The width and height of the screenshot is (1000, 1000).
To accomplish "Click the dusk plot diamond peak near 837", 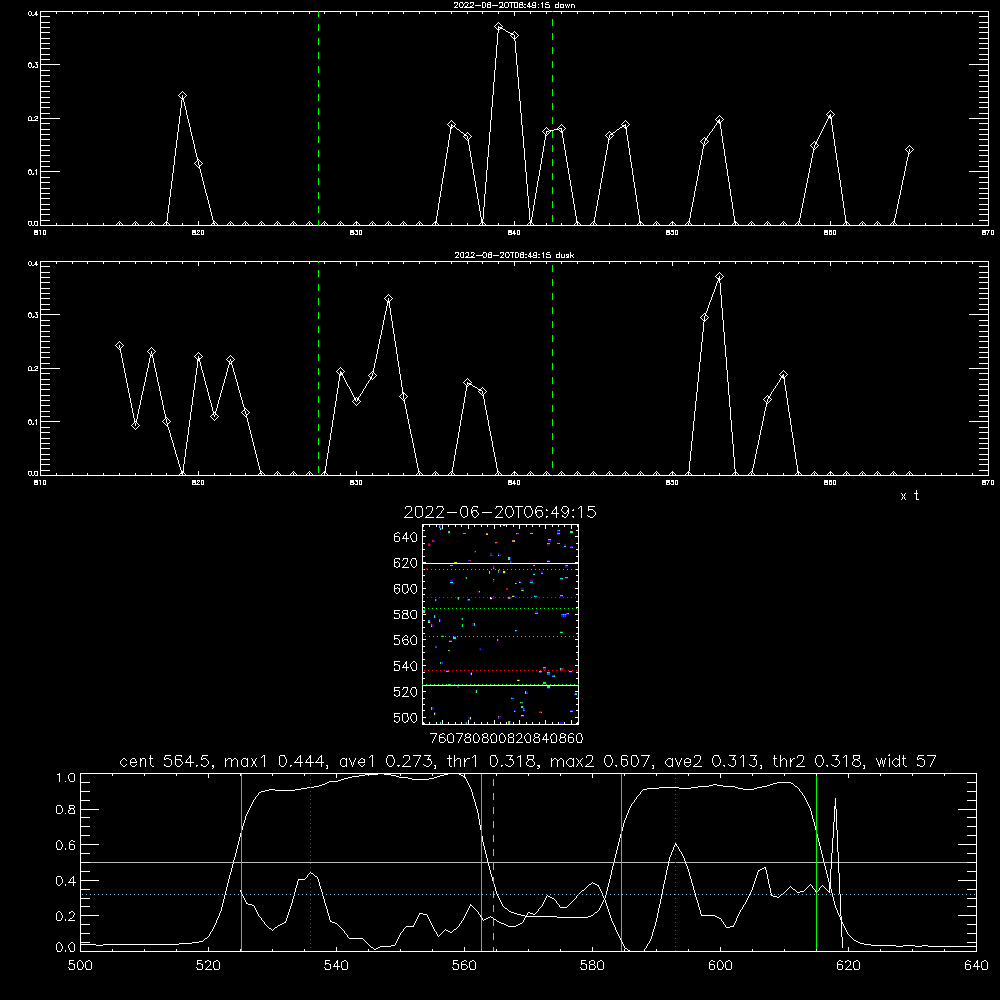I will tap(467, 383).
